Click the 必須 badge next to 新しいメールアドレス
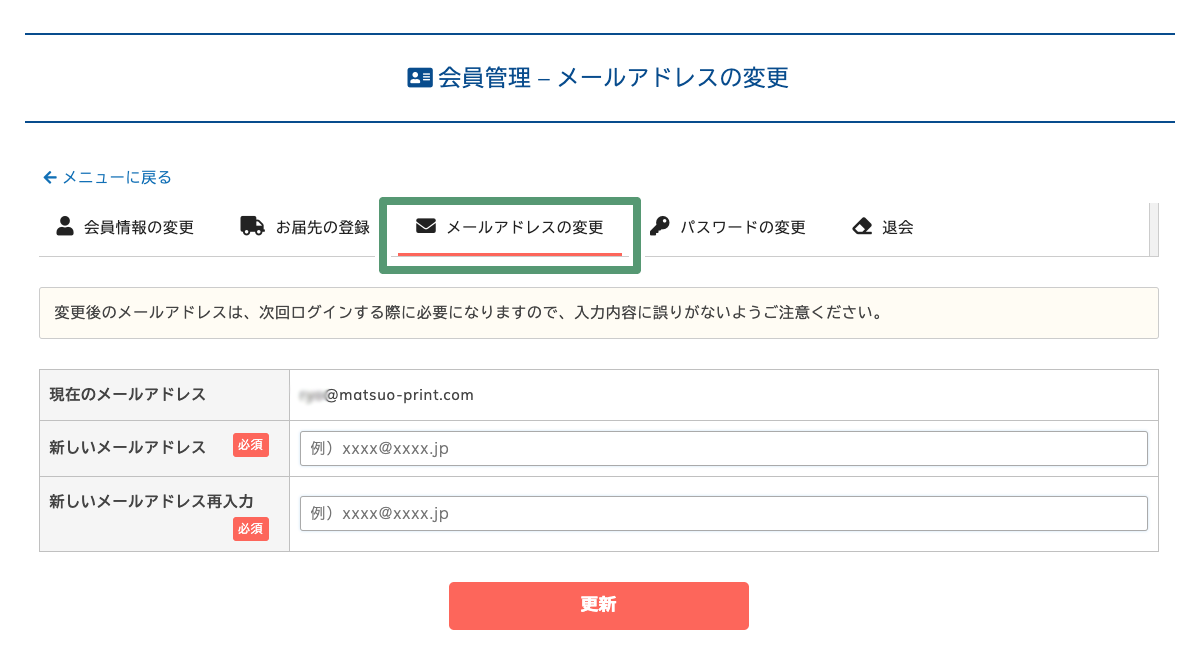This screenshot has height=670, width=1200. click(x=251, y=445)
